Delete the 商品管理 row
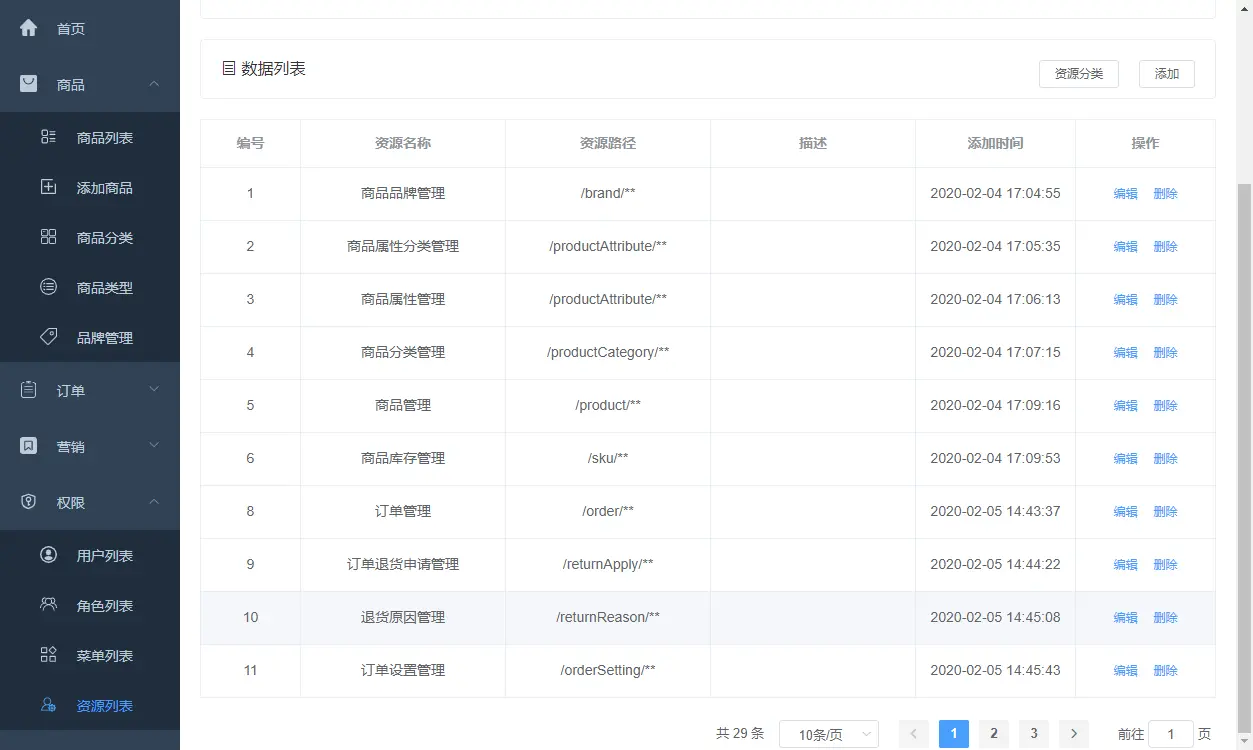Image resolution: width=1253 pixels, height=750 pixels. (1166, 406)
